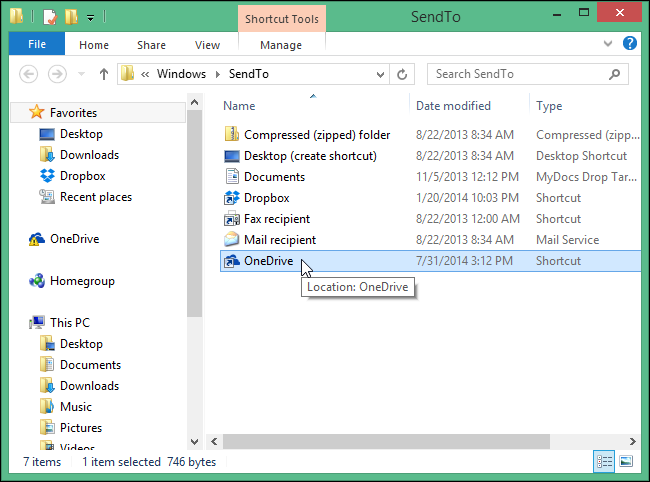Sort by the Name column header
Screen dimensions: 650x482
point(239,106)
